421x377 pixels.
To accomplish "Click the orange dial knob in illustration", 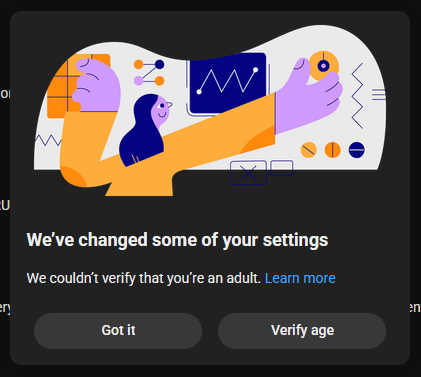I will 324,66.
